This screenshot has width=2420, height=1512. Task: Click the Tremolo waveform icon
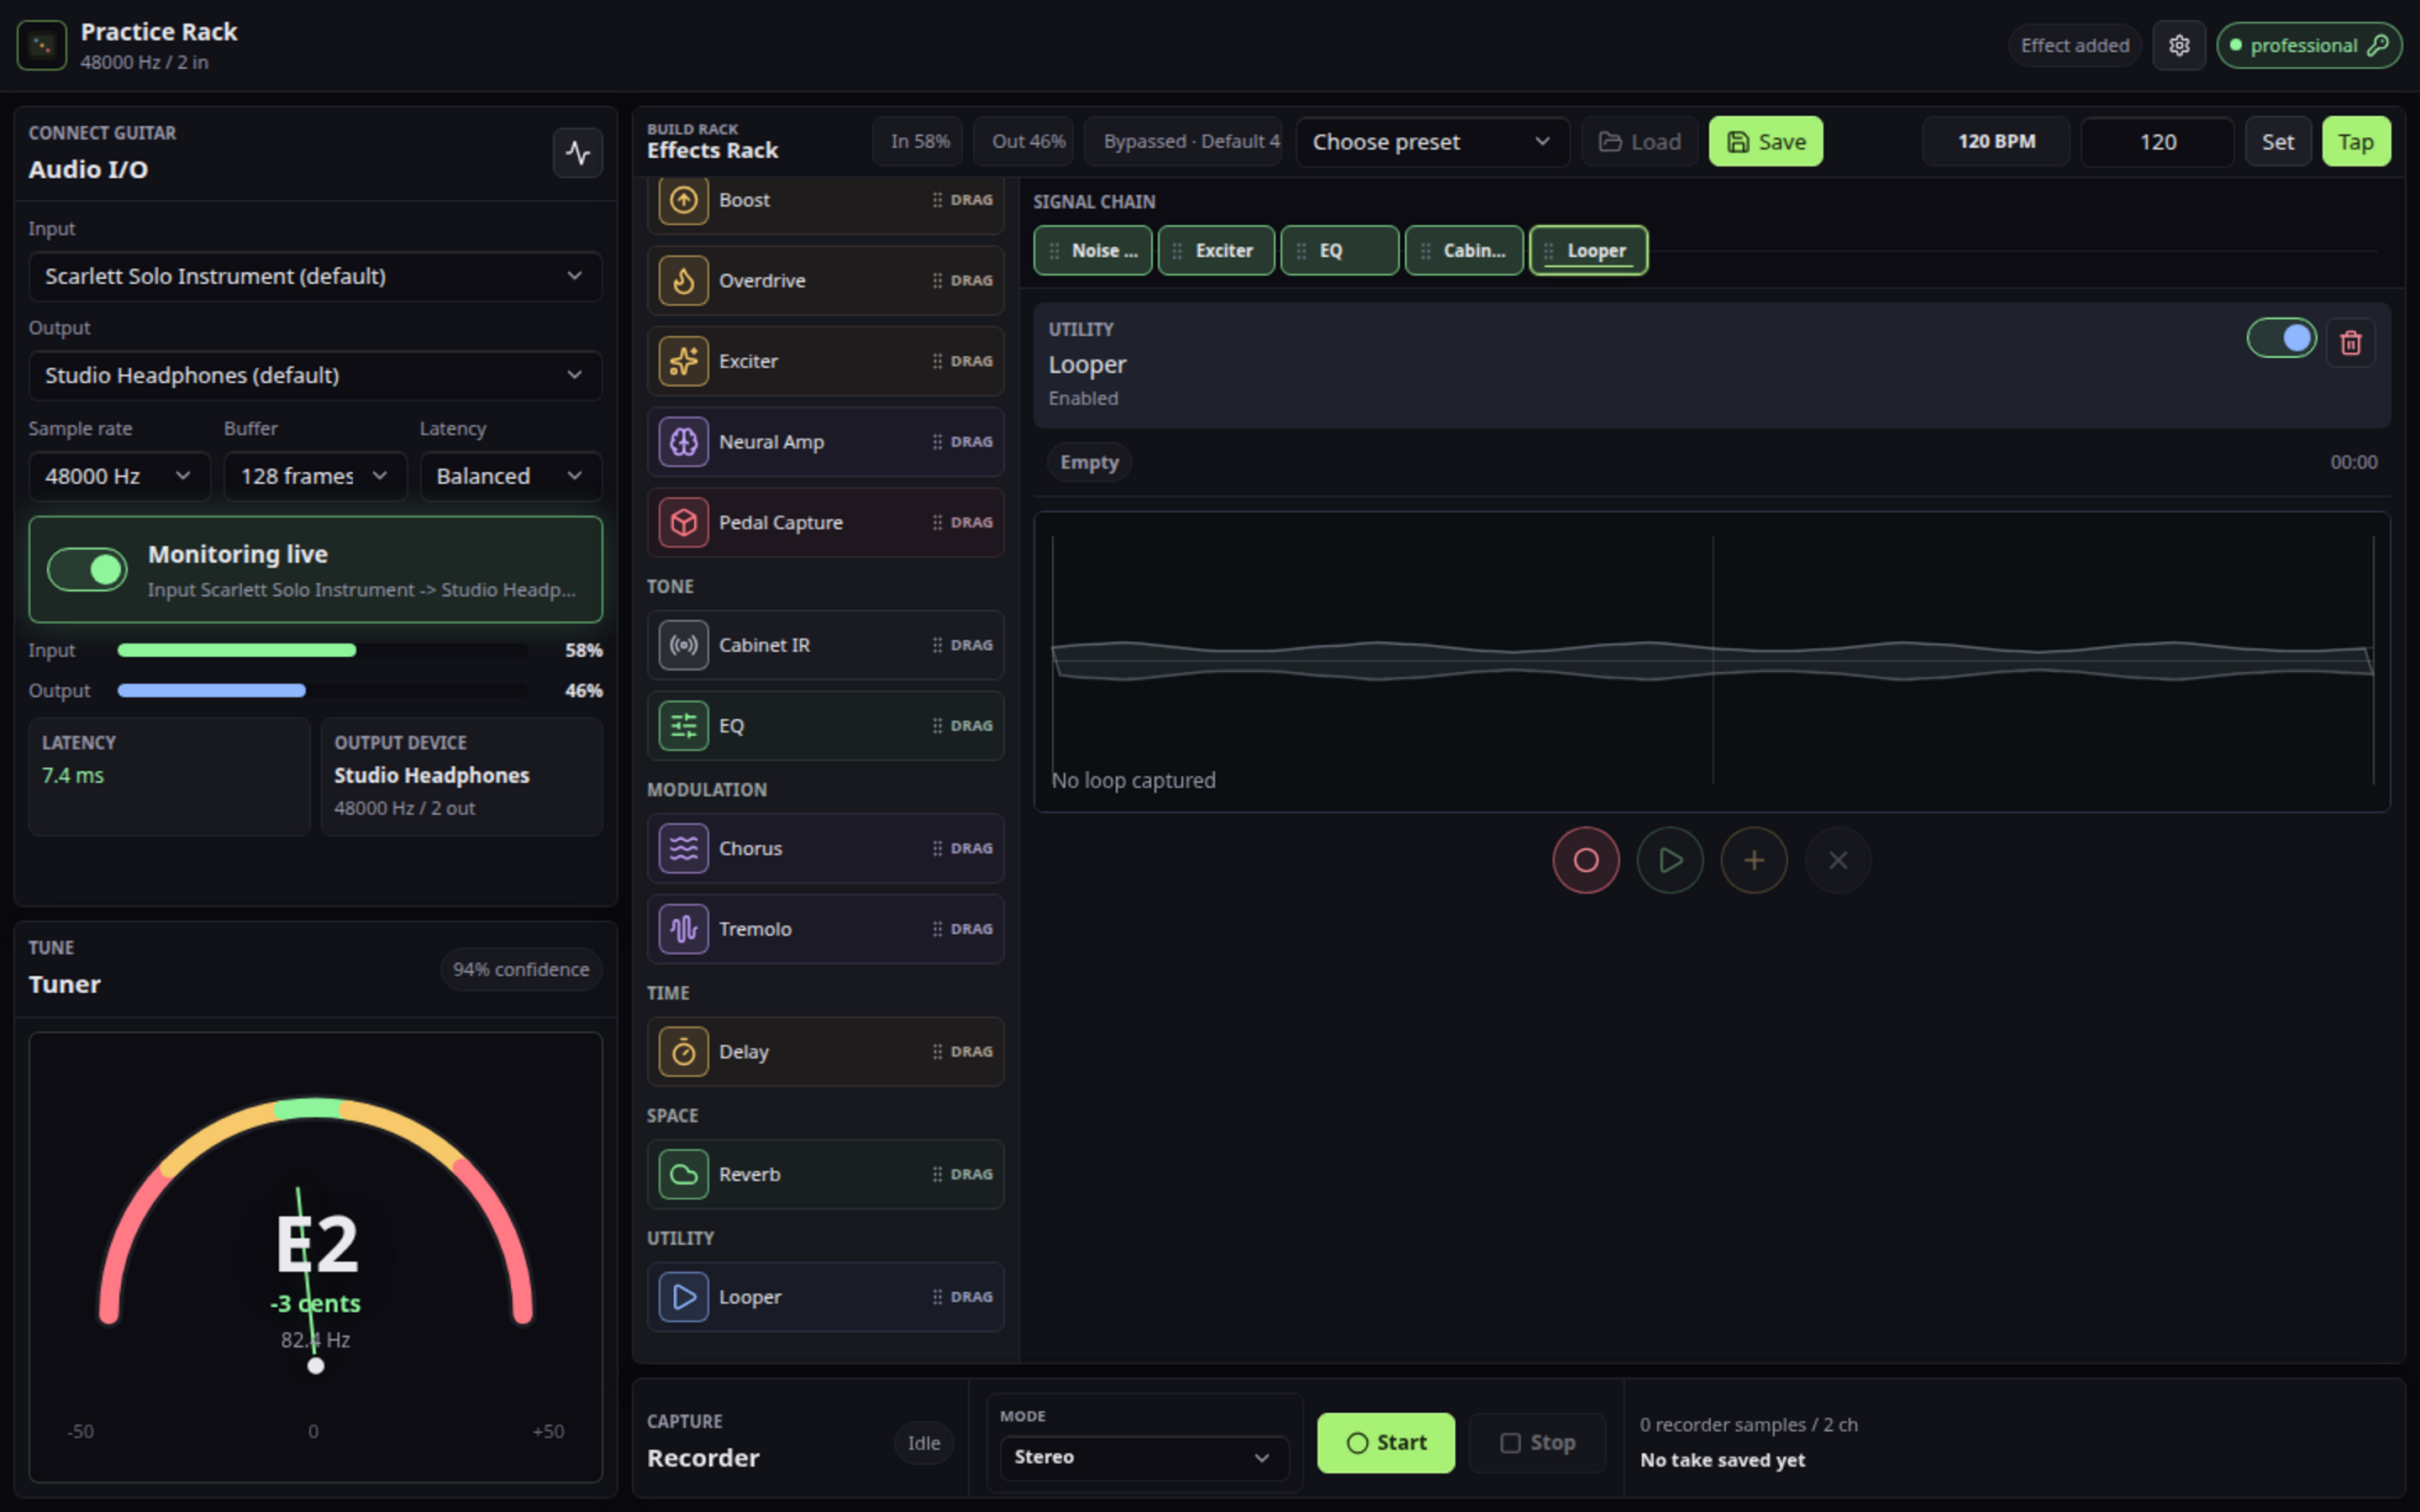(x=683, y=929)
